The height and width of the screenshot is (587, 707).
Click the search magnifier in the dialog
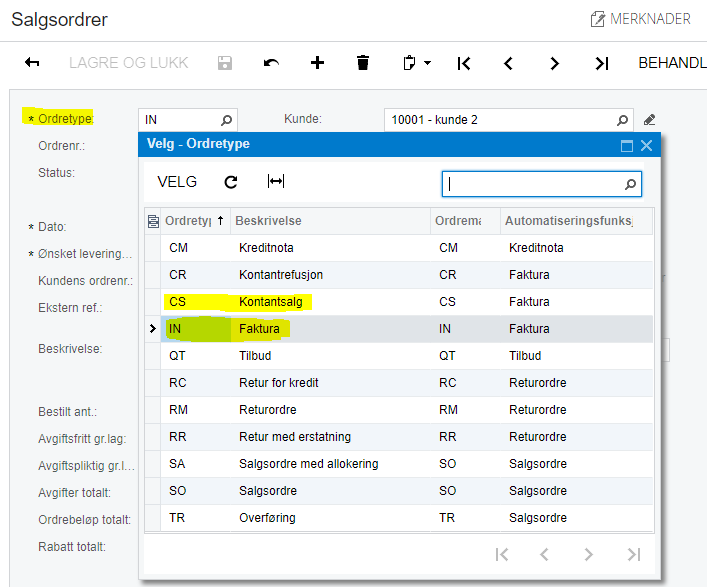pos(630,184)
